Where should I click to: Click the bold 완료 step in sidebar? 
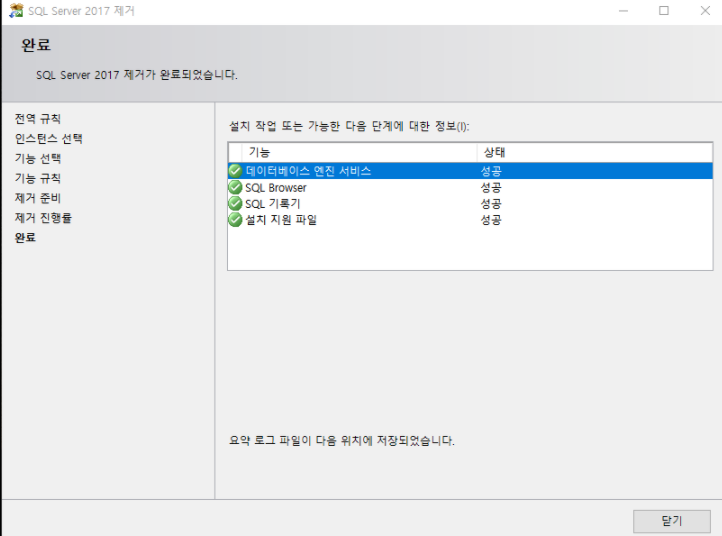[25, 238]
